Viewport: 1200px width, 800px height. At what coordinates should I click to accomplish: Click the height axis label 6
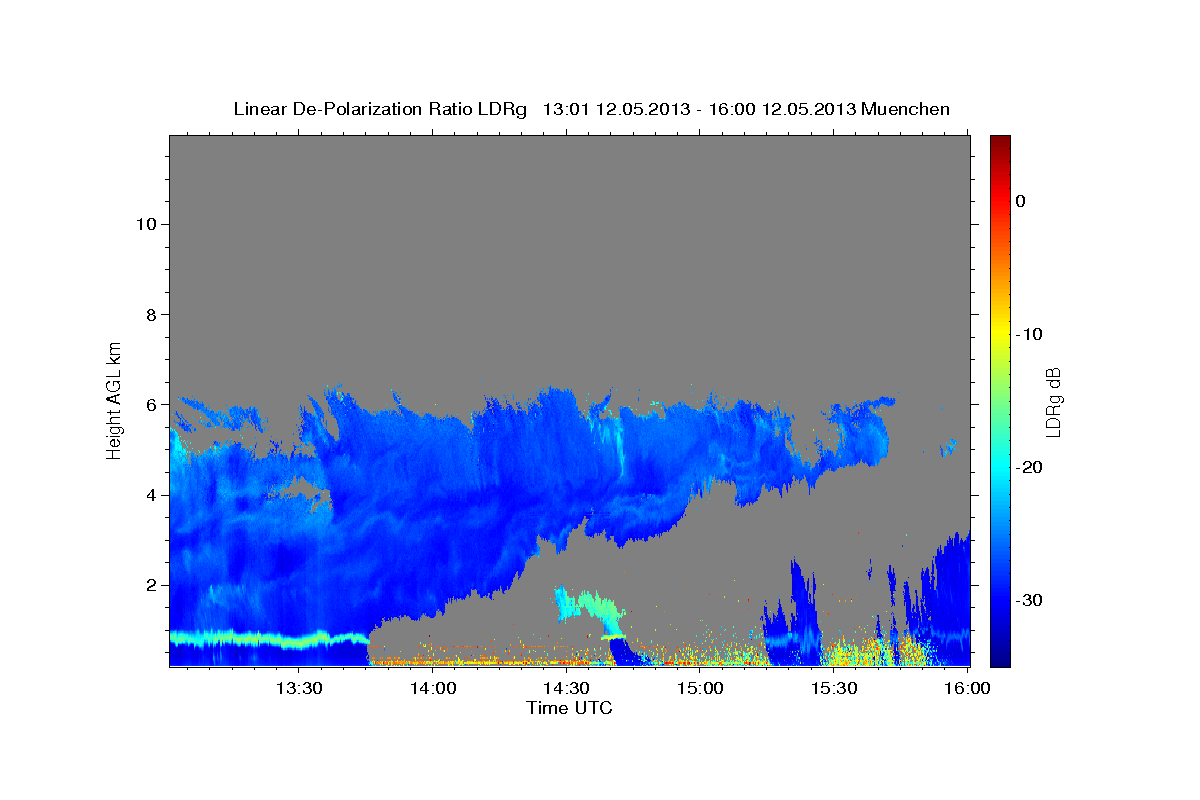pos(150,405)
